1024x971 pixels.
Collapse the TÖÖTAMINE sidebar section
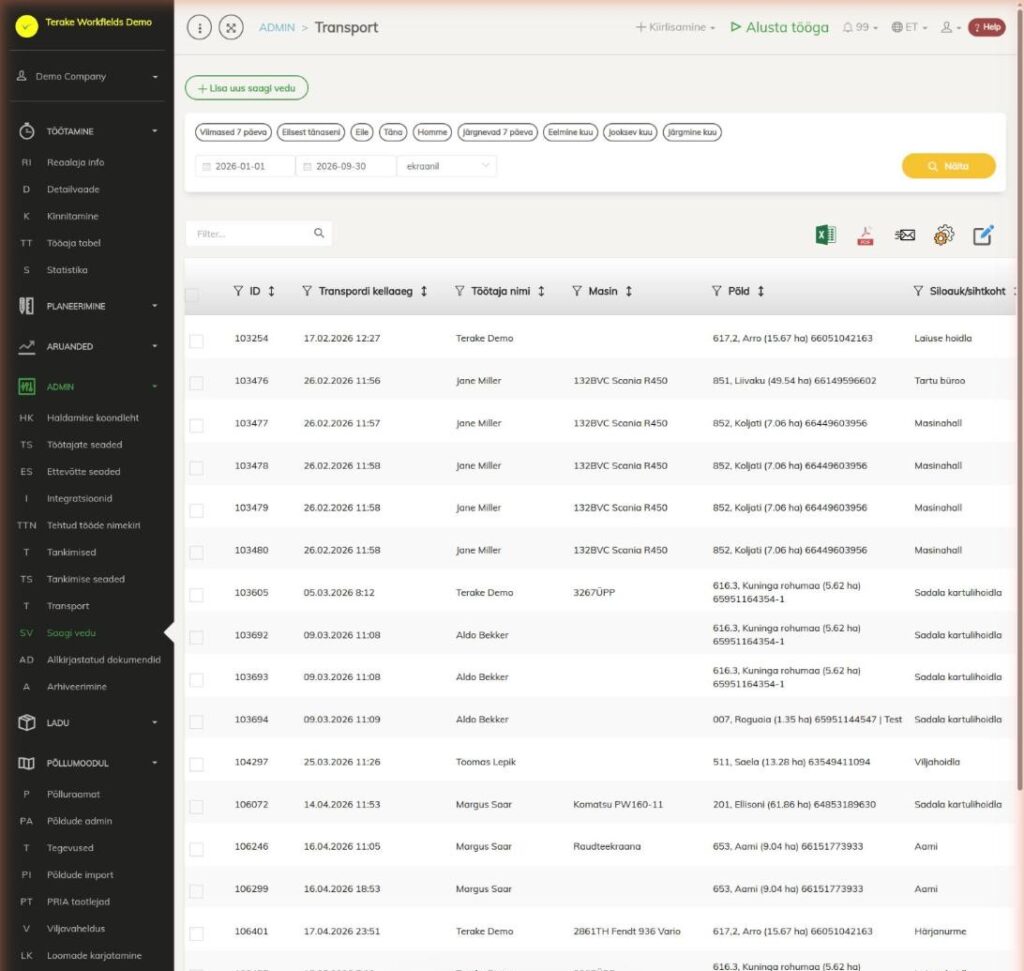click(x=88, y=131)
